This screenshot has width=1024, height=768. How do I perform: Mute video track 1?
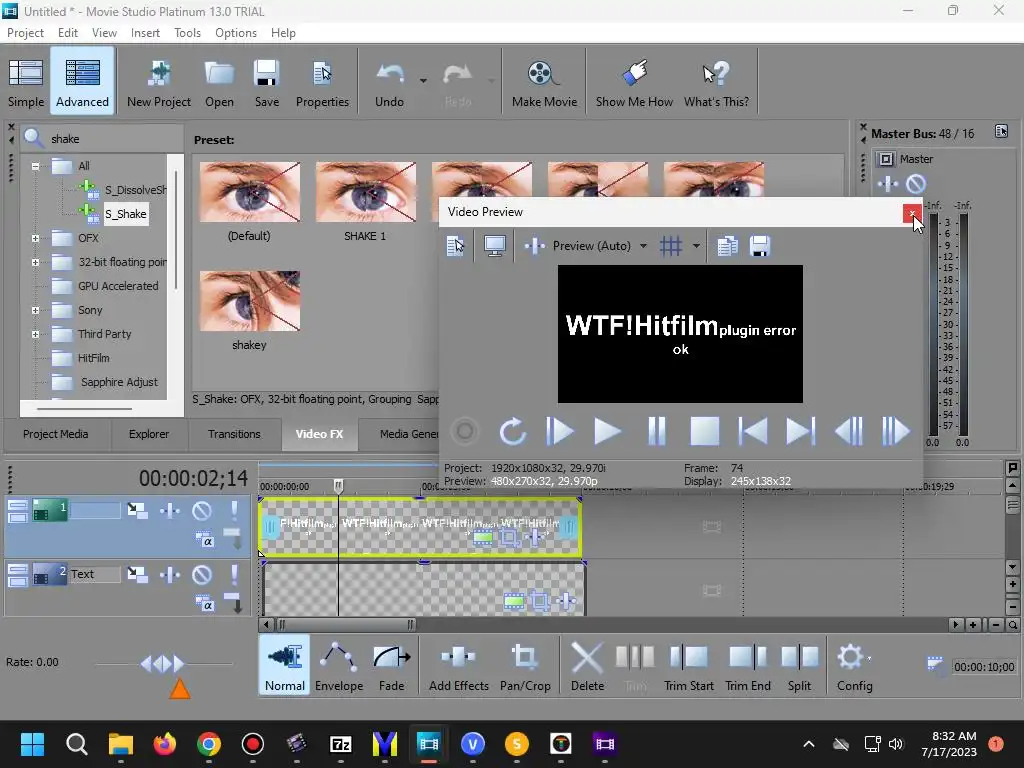pos(202,510)
